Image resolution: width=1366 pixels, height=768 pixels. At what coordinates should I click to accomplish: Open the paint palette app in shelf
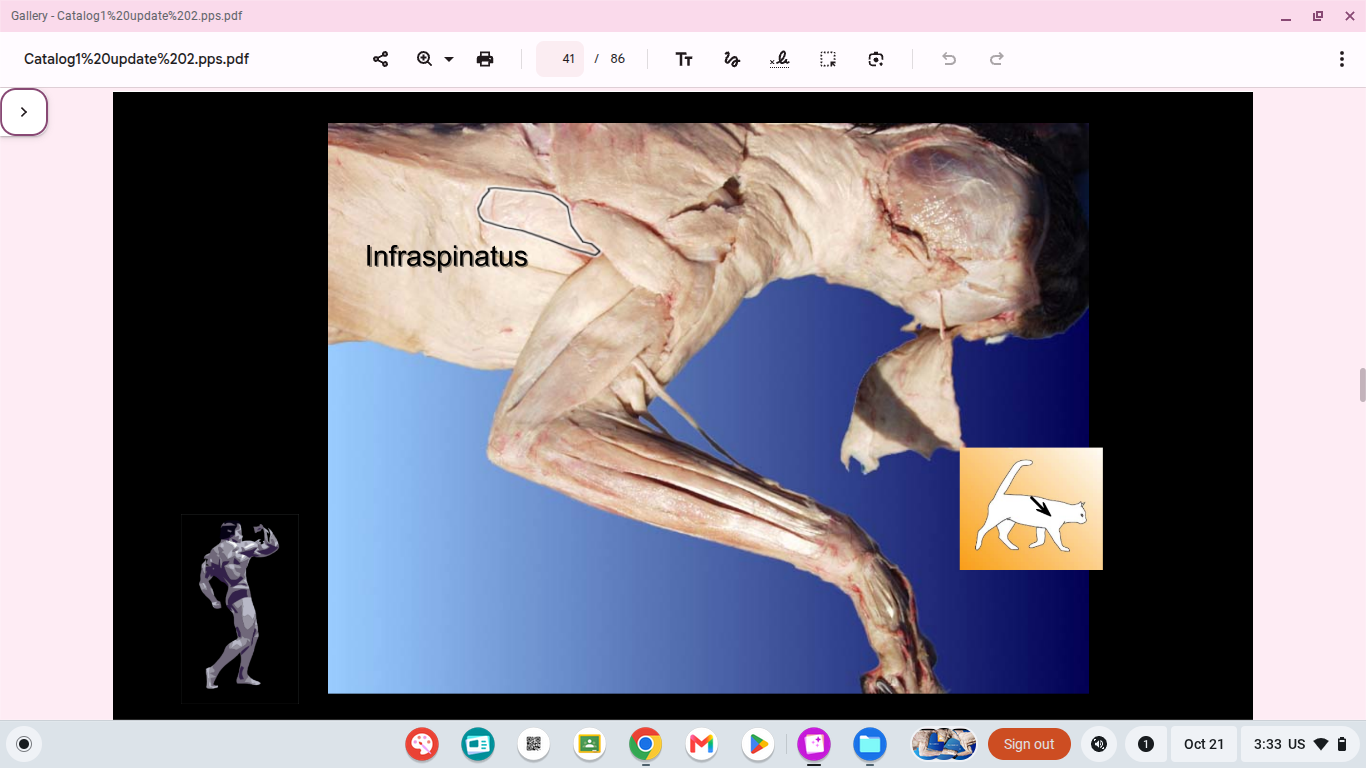422,744
